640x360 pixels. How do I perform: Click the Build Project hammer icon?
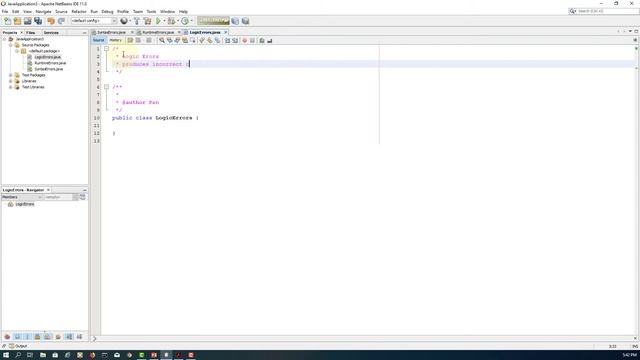[x=137, y=21]
